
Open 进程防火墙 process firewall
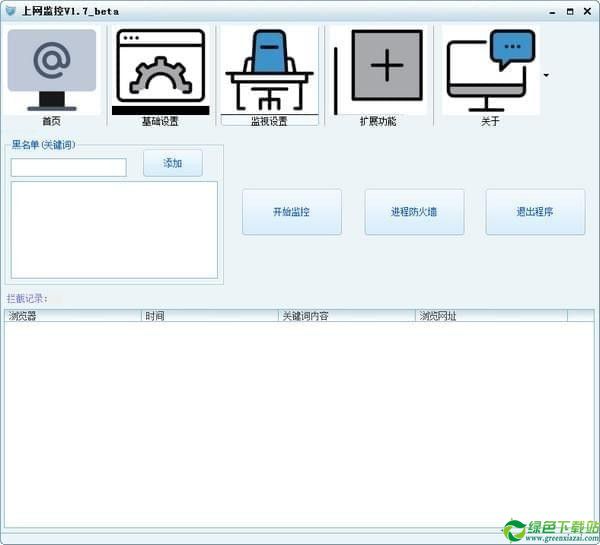414,212
